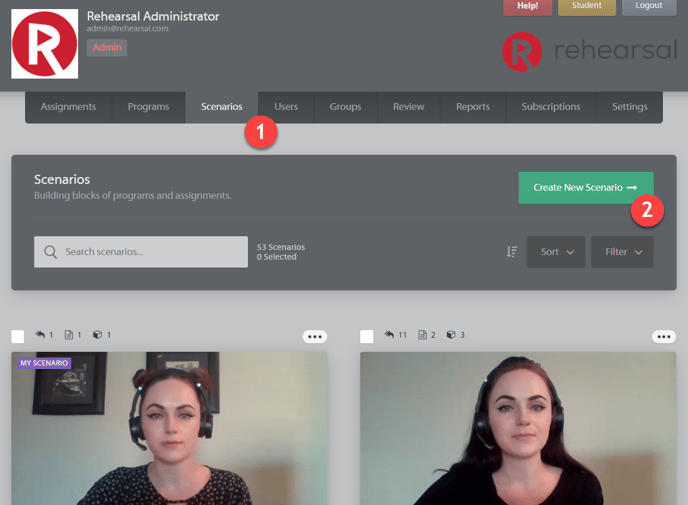Open the Programs tab
This screenshot has height=505, width=688.
148,107
